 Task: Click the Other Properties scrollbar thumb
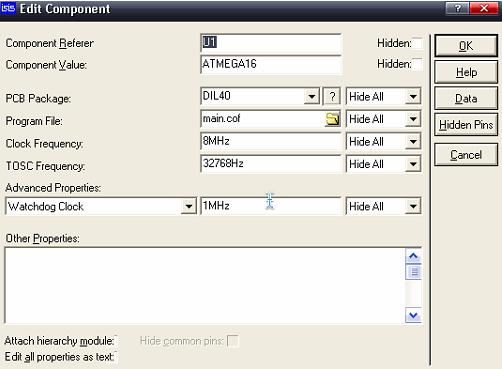(x=413, y=272)
